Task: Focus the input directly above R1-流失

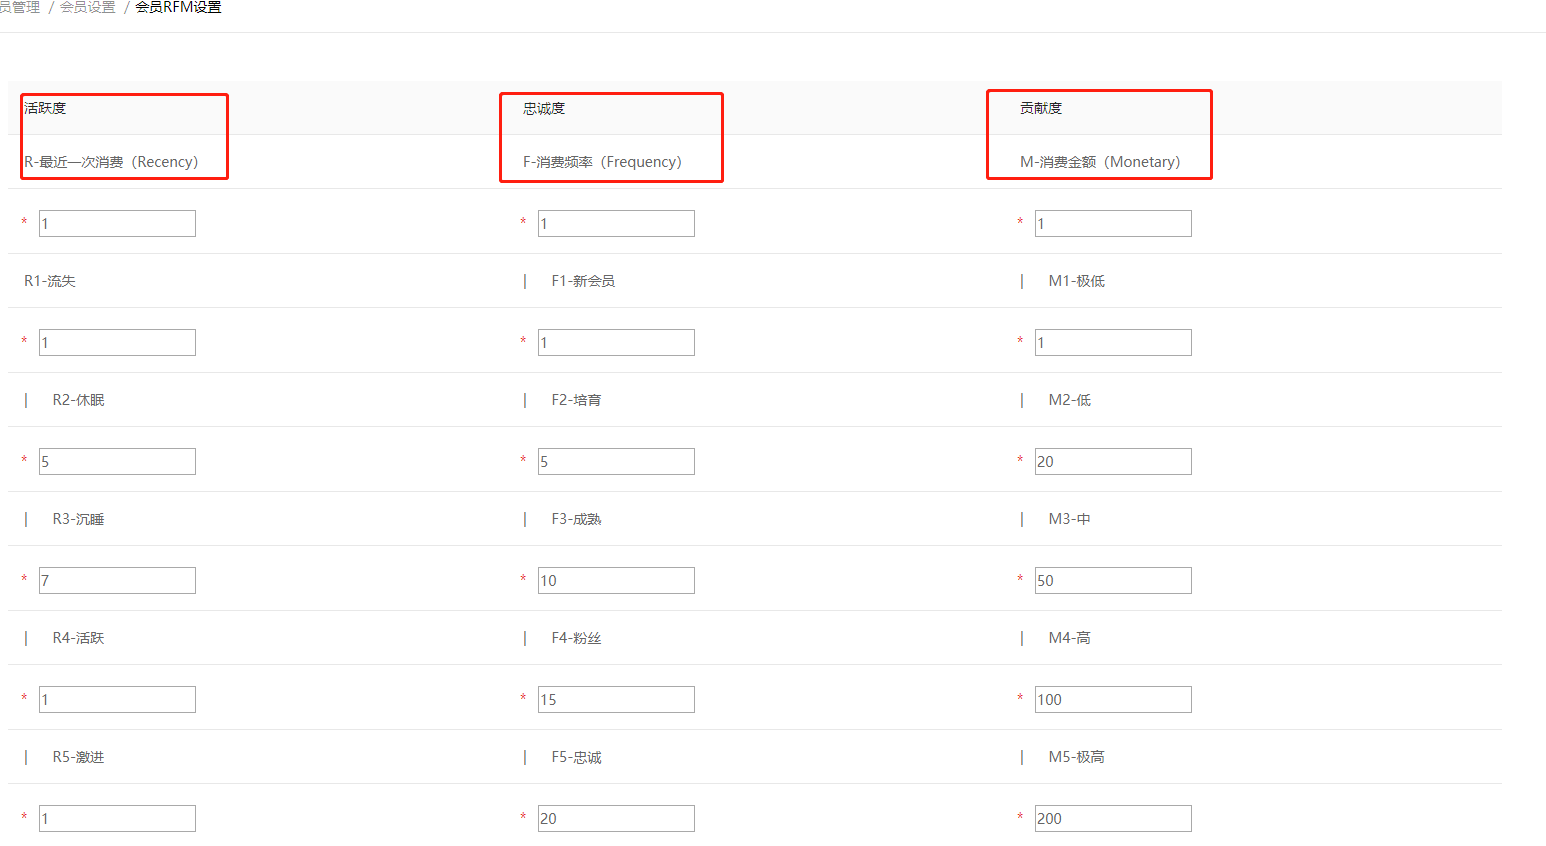Action: [x=117, y=223]
